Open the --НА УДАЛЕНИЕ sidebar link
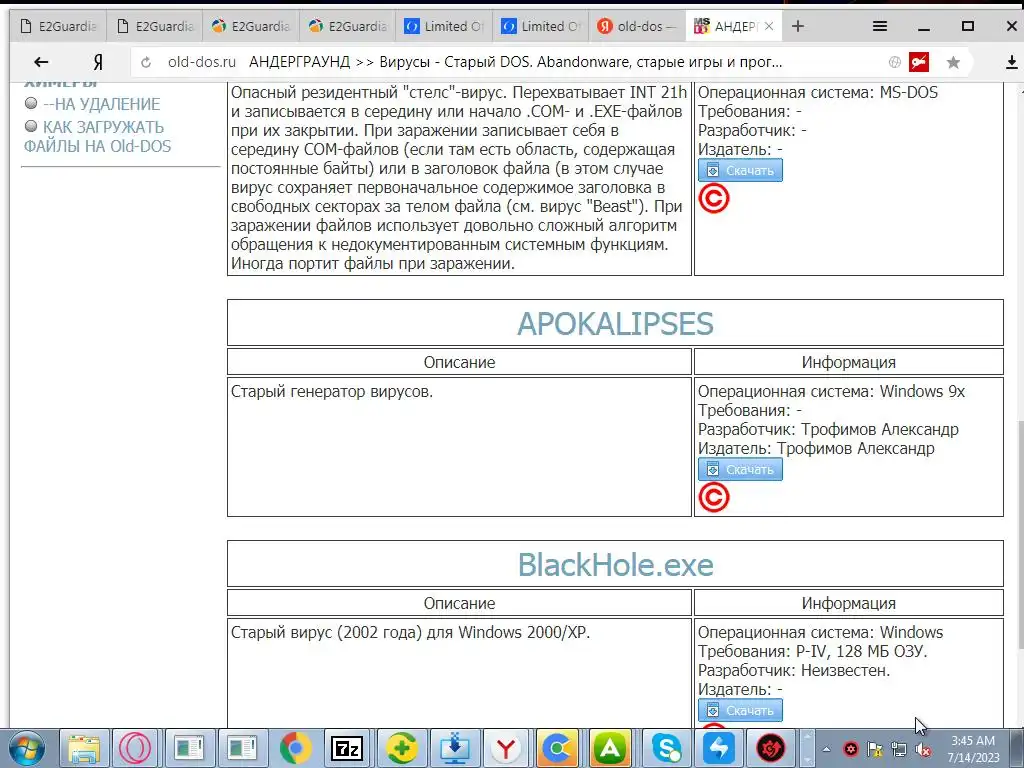The width and height of the screenshot is (1024, 768). pos(101,104)
